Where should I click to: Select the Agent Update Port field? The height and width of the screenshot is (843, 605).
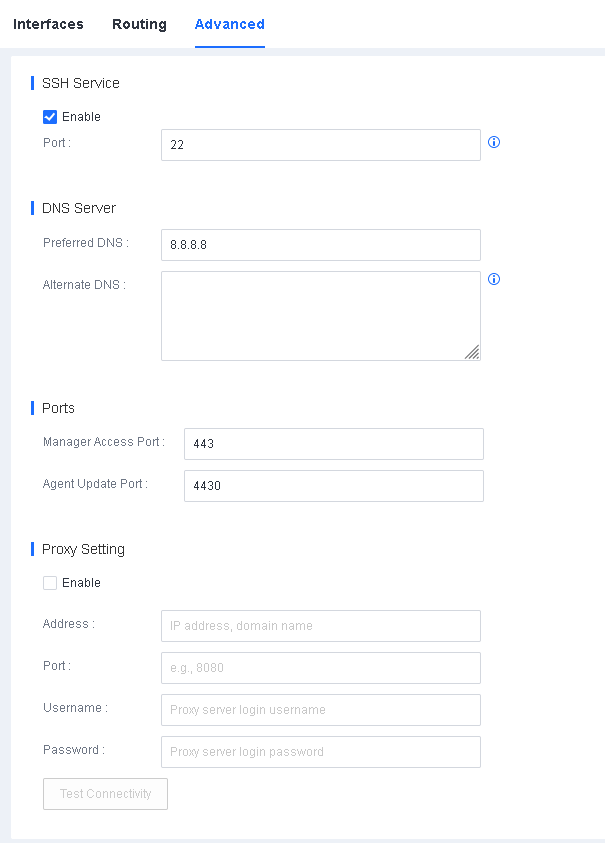click(333, 486)
